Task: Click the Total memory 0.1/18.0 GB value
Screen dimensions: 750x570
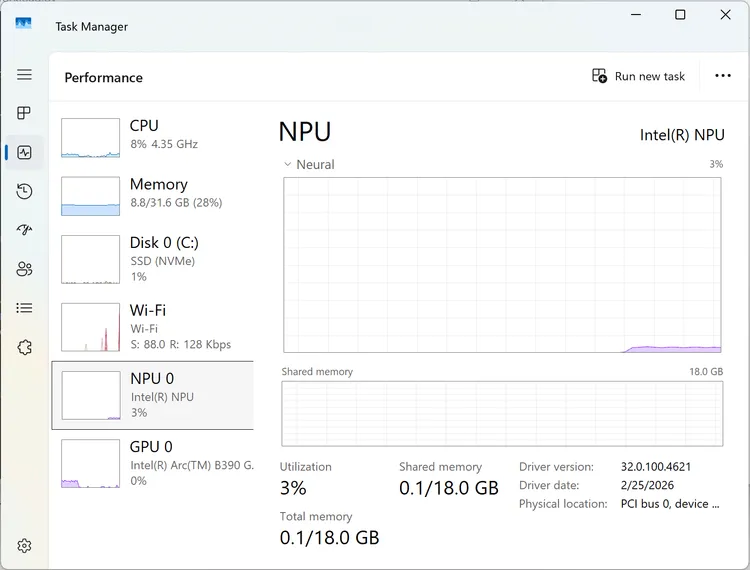Action: pyautogui.click(x=329, y=538)
